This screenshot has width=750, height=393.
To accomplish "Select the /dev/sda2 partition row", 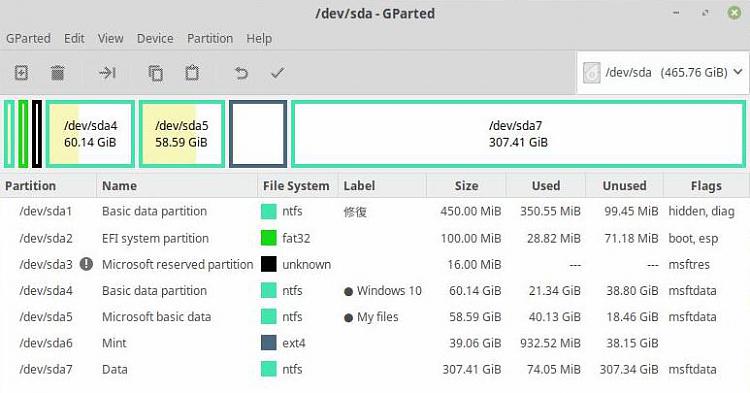I will pyautogui.click(x=375, y=238).
